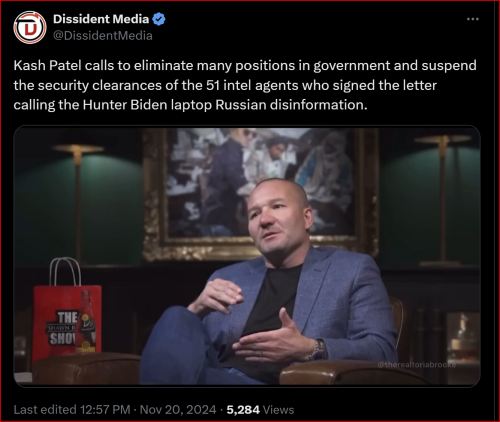
Task: Click the left green-lit floor lamp
Action: [77, 203]
